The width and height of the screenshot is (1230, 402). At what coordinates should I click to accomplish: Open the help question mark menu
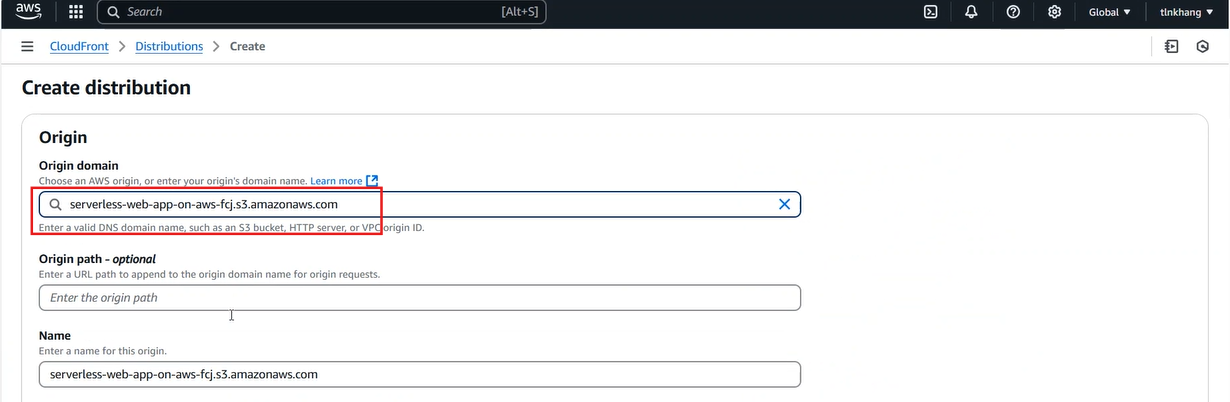click(1013, 12)
